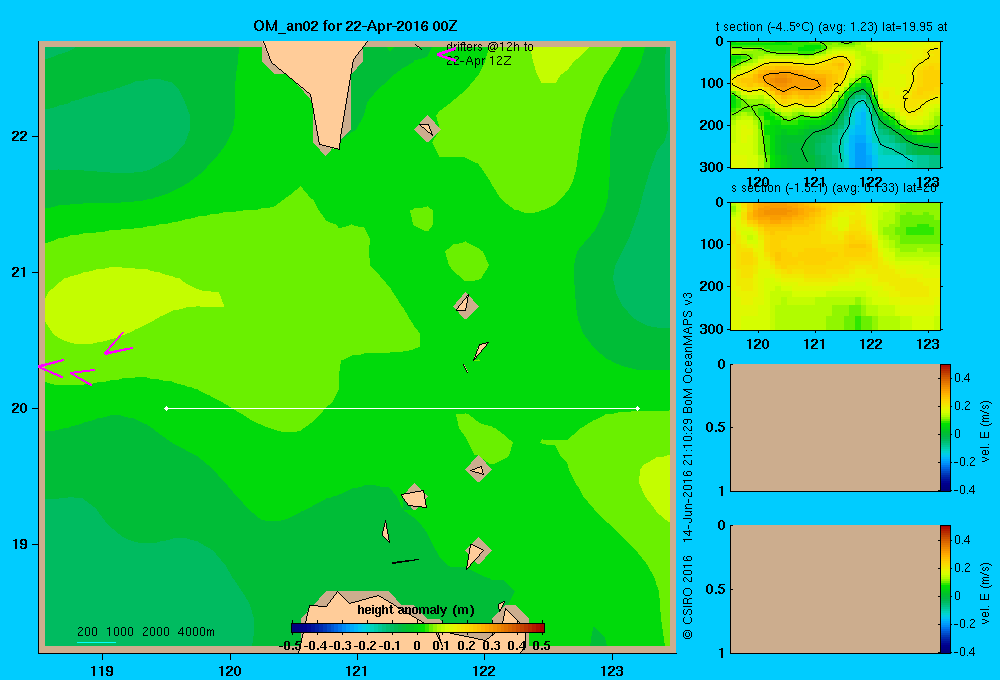The image size is (1000, 680).
Task: Click depth label 100 on the t section axis
Action: [714, 83]
